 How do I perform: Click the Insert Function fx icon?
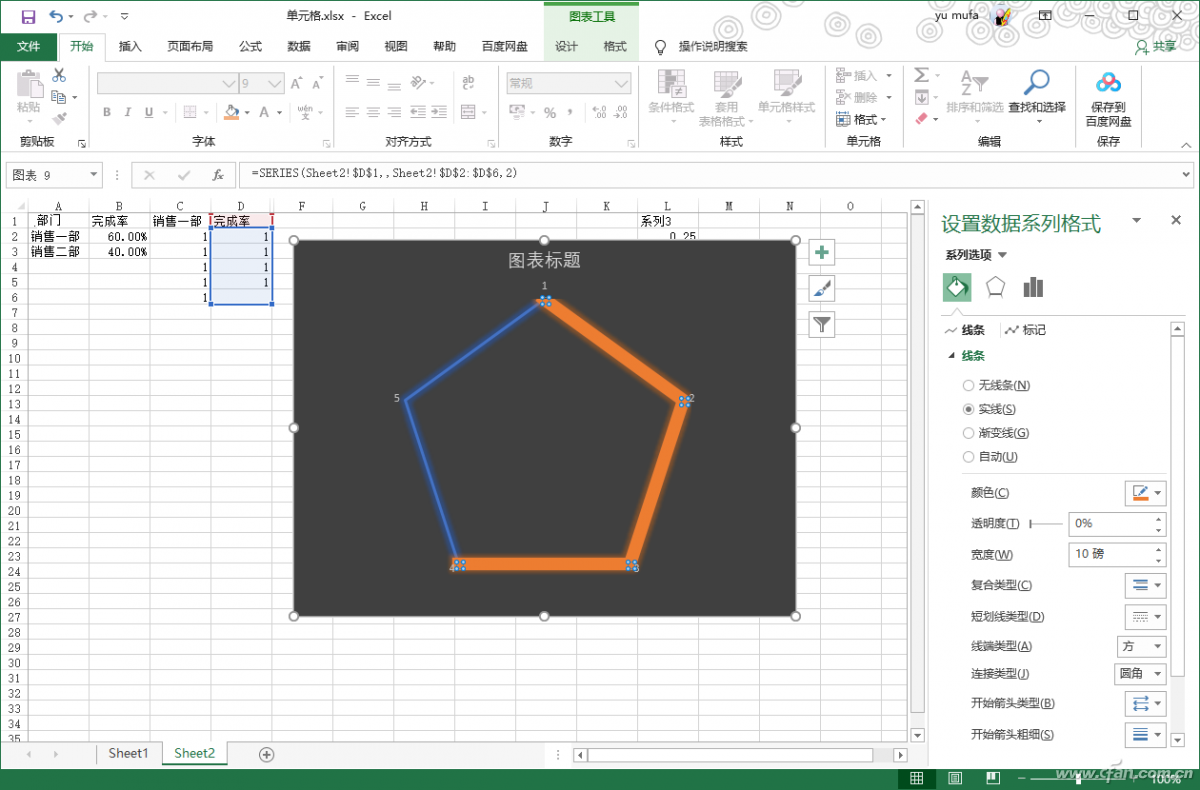(x=218, y=175)
